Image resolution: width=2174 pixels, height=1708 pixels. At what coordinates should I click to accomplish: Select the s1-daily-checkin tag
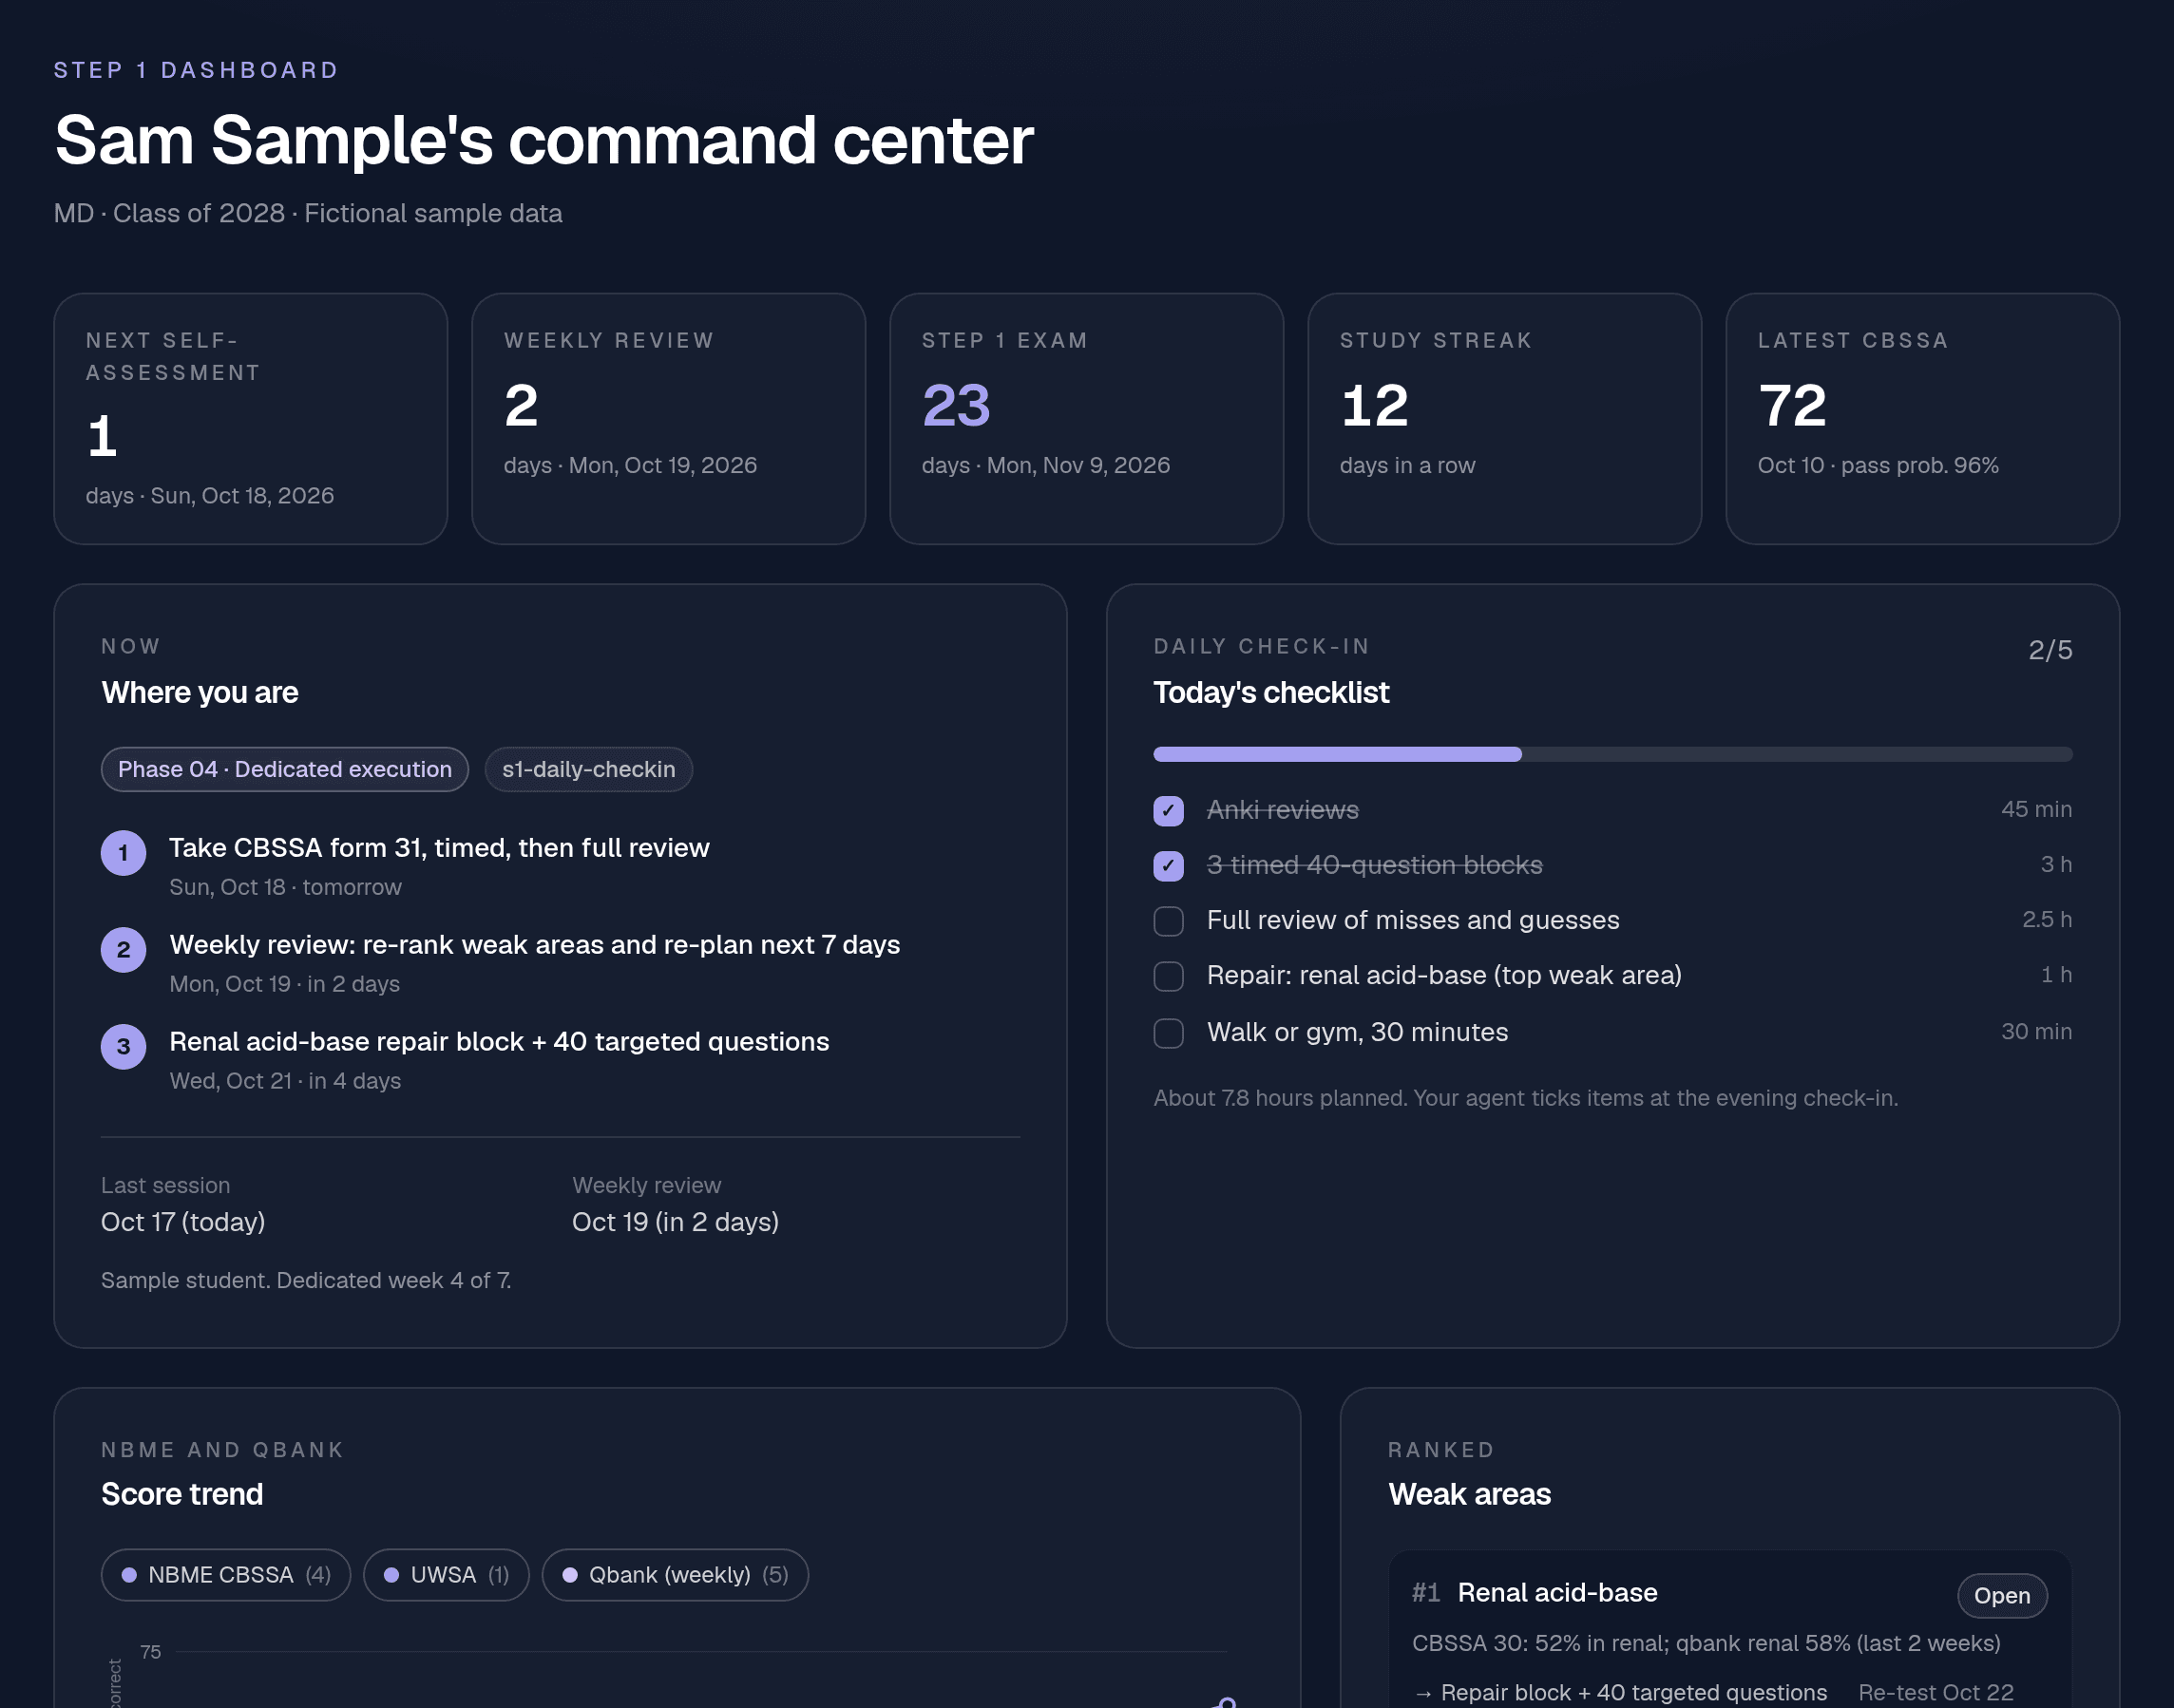[589, 769]
